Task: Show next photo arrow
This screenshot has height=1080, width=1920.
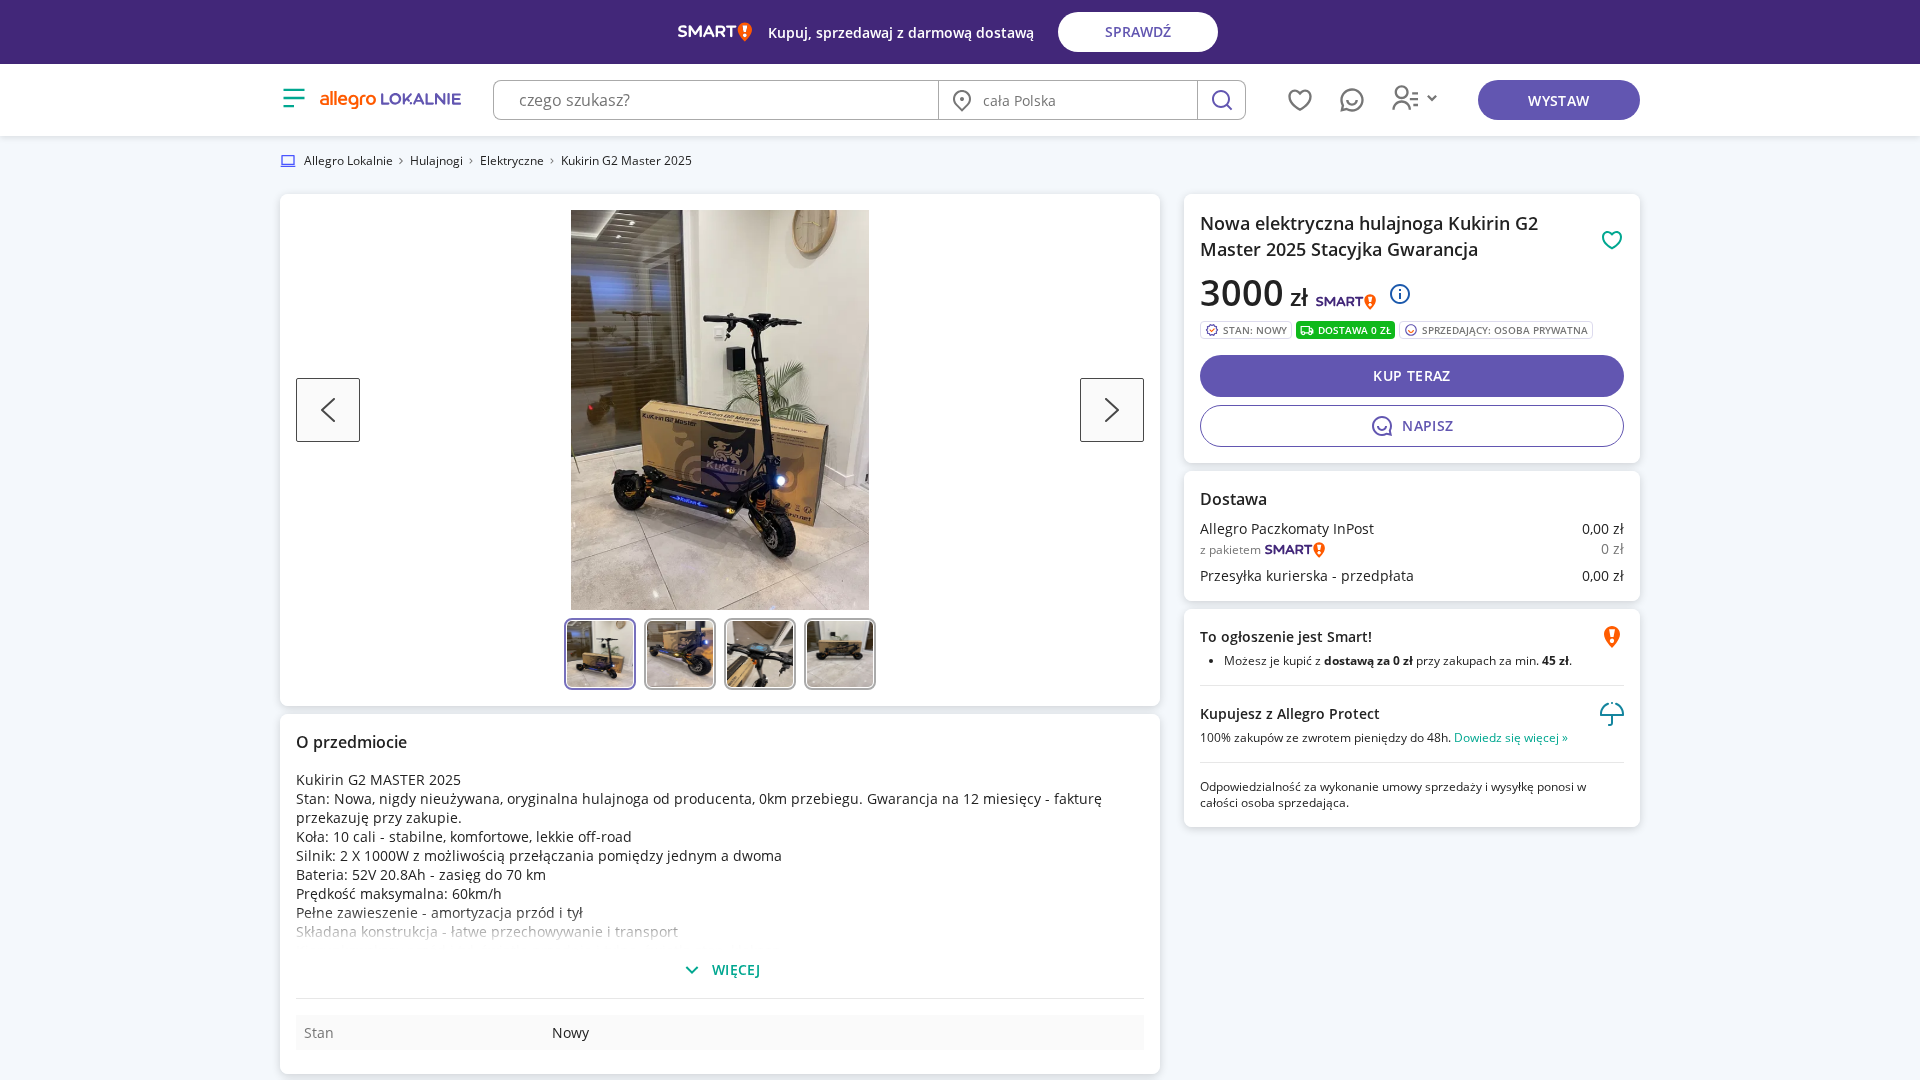Action: point(1112,410)
